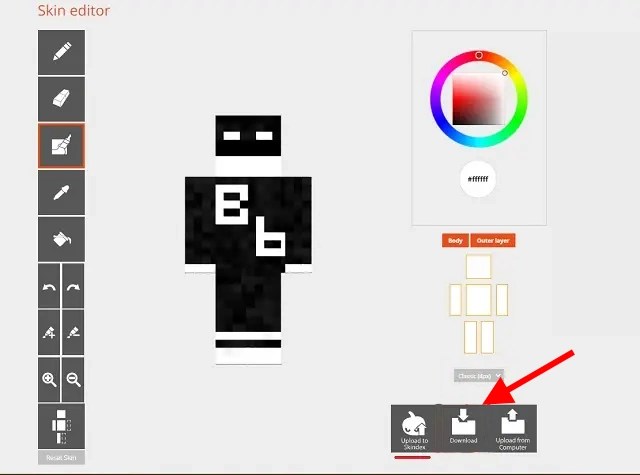Click the hue handle on color wheel
640x475 pixels.
click(479, 55)
